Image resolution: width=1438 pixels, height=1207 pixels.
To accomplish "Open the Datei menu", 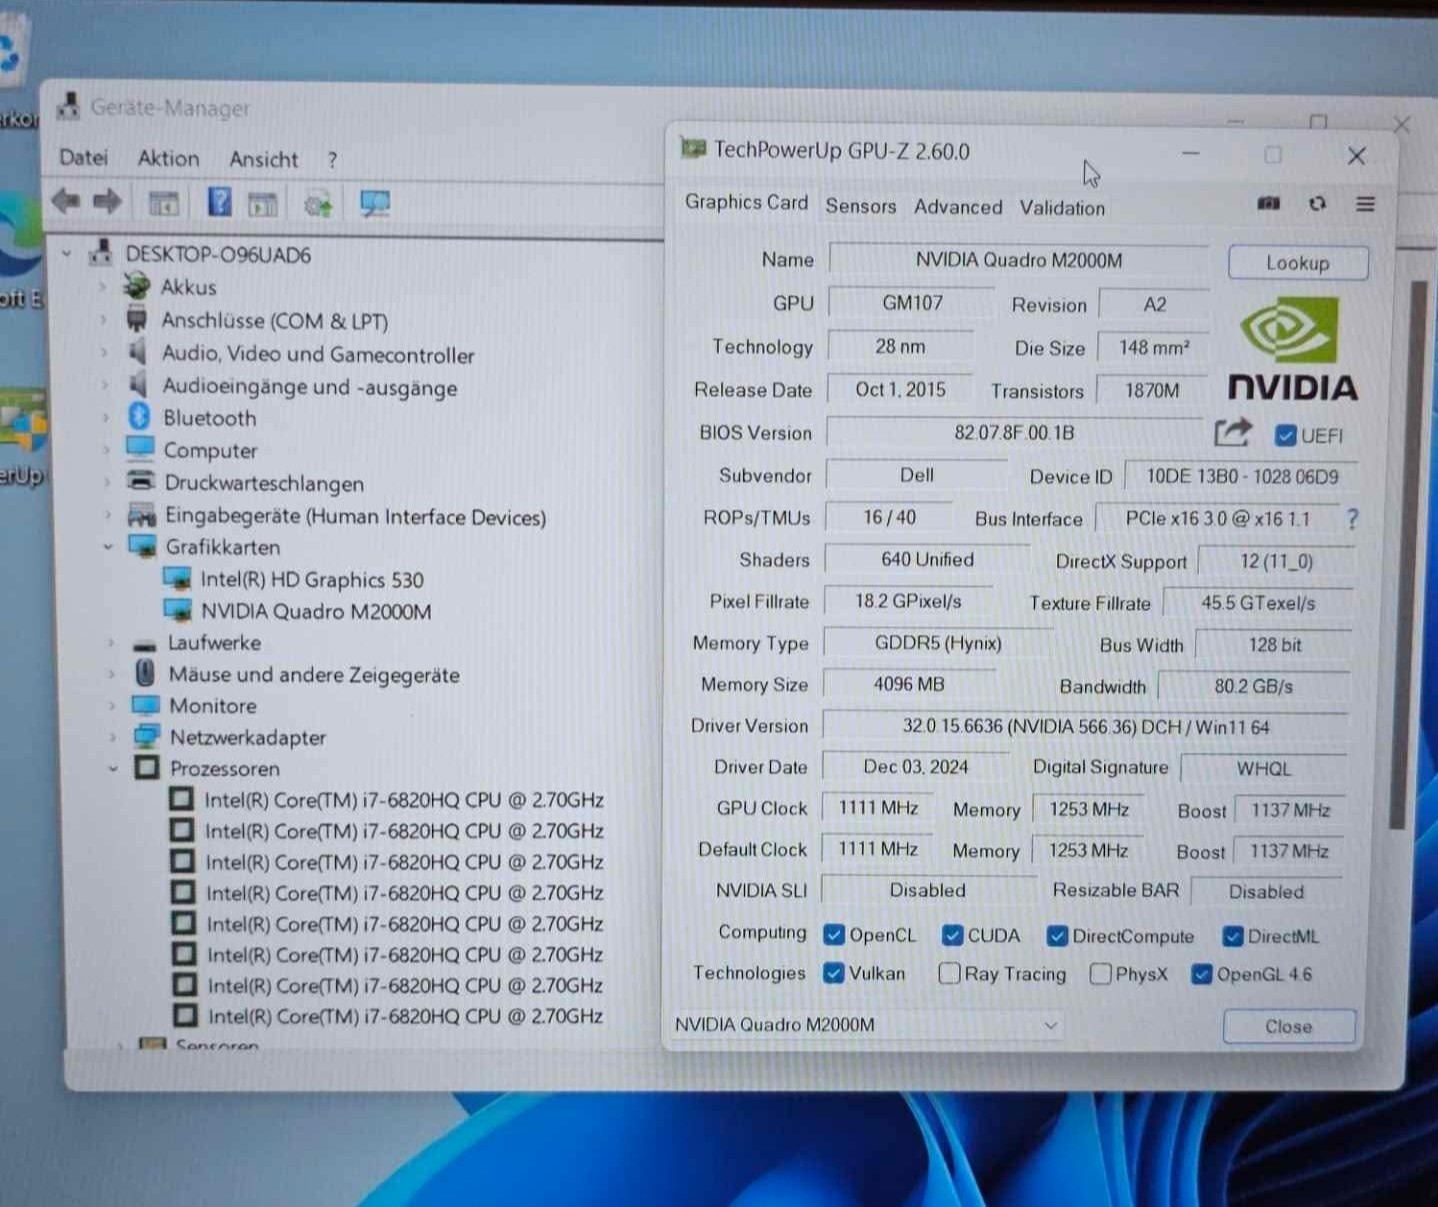I will coord(83,157).
